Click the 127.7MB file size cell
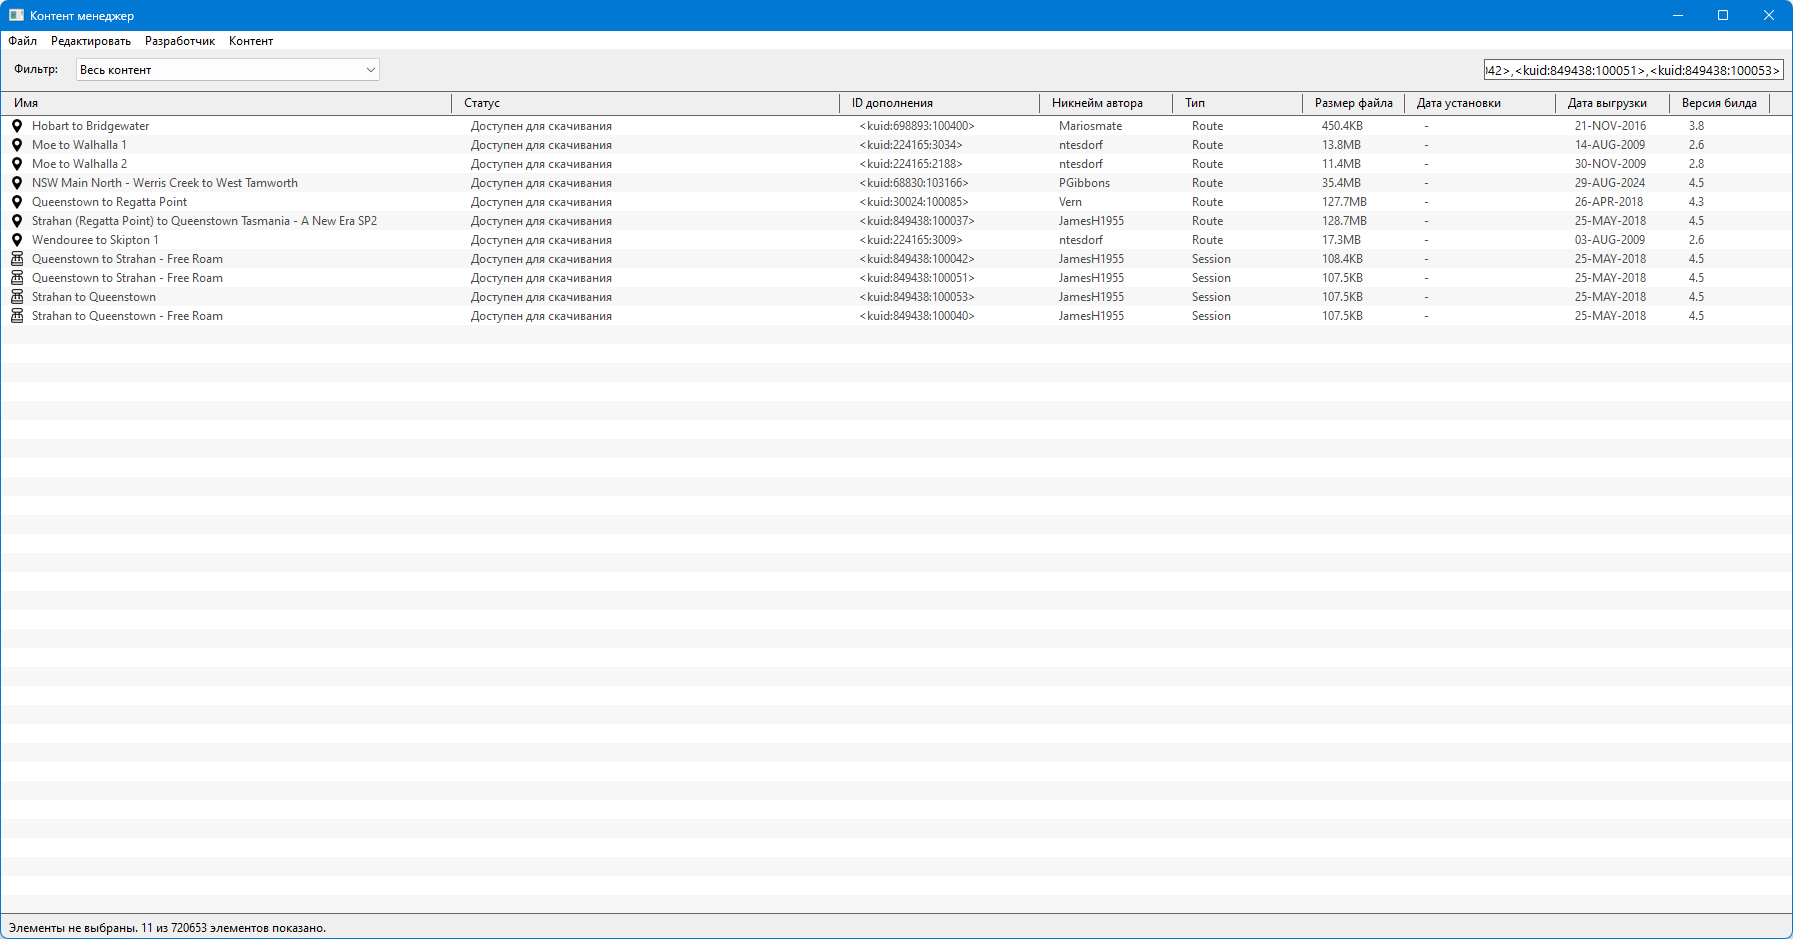 tap(1344, 202)
